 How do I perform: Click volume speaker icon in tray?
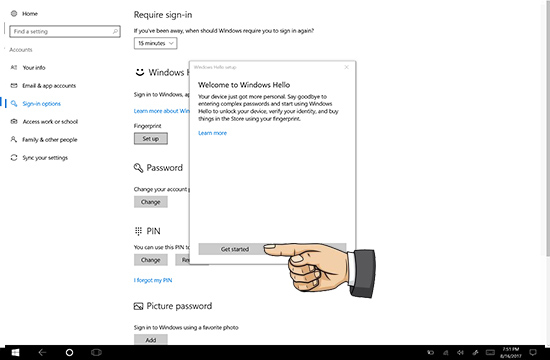point(461,352)
